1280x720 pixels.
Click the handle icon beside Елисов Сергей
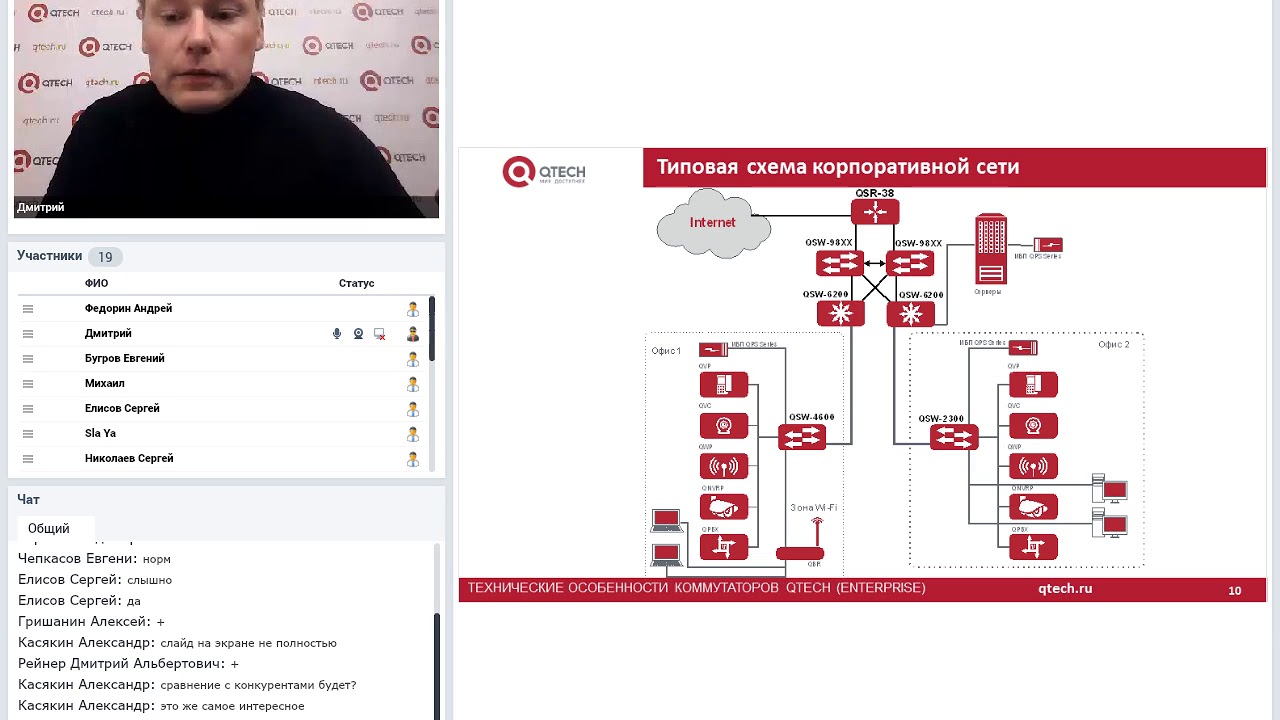pyautogui.click(x=28, y=409)
